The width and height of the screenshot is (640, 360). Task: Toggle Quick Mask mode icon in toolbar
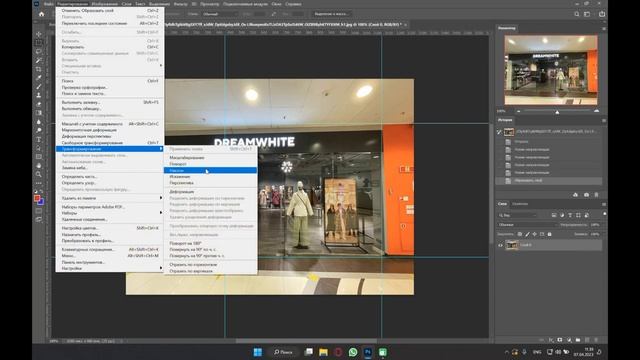39,211
